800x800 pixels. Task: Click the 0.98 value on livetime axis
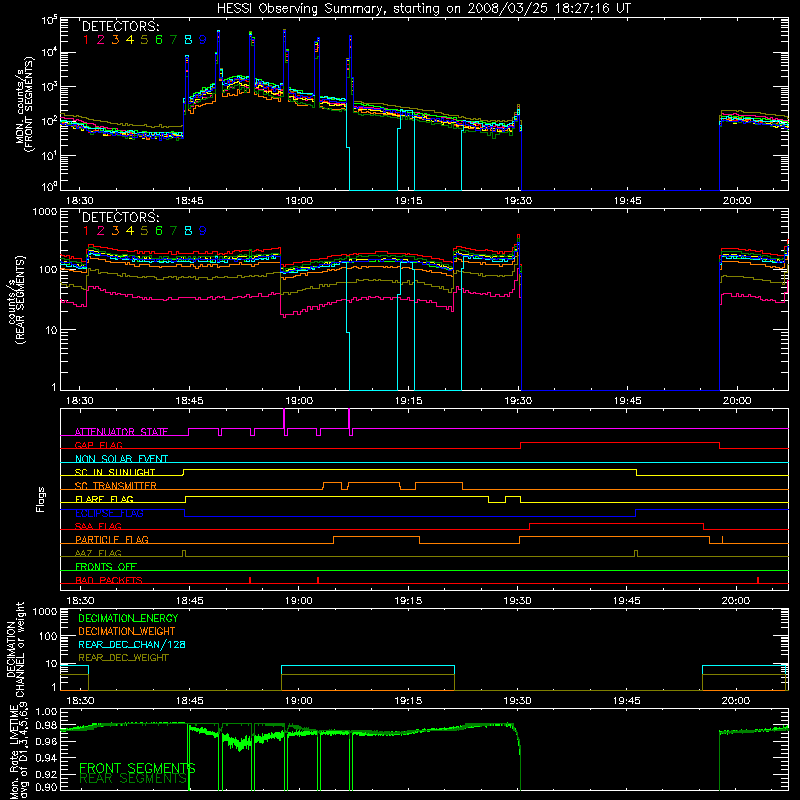[46, 726]
